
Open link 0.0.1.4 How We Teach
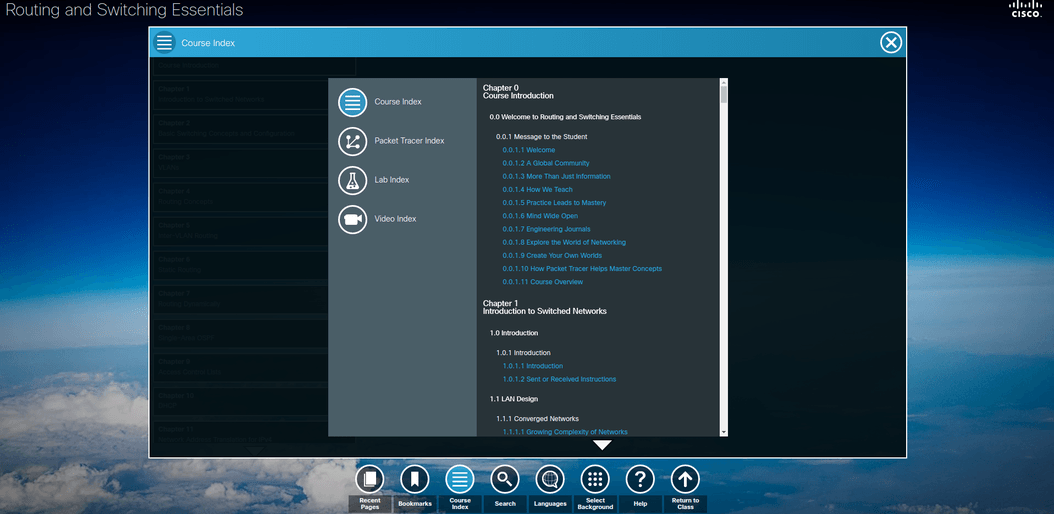pyautogui.click(x=538, y=189)
